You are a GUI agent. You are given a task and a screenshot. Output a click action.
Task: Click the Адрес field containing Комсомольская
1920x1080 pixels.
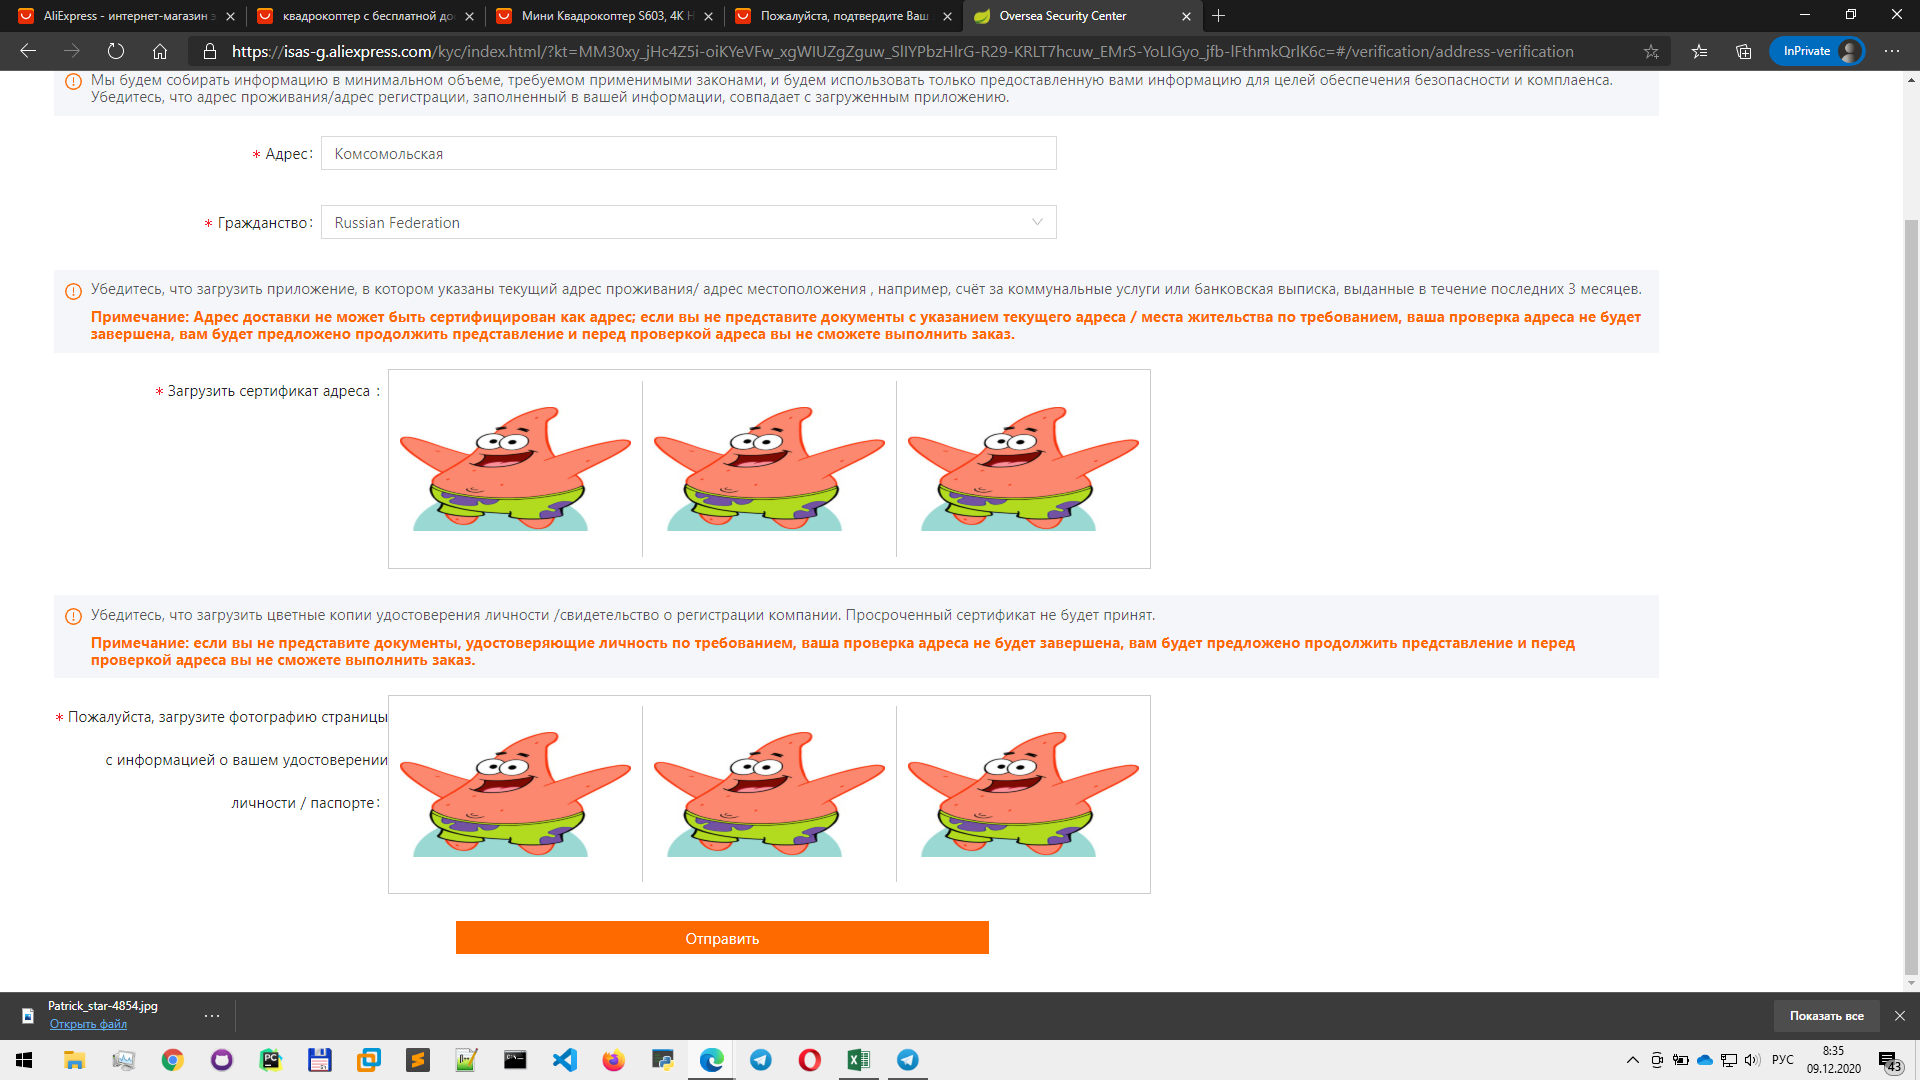(x=688, y=154)
